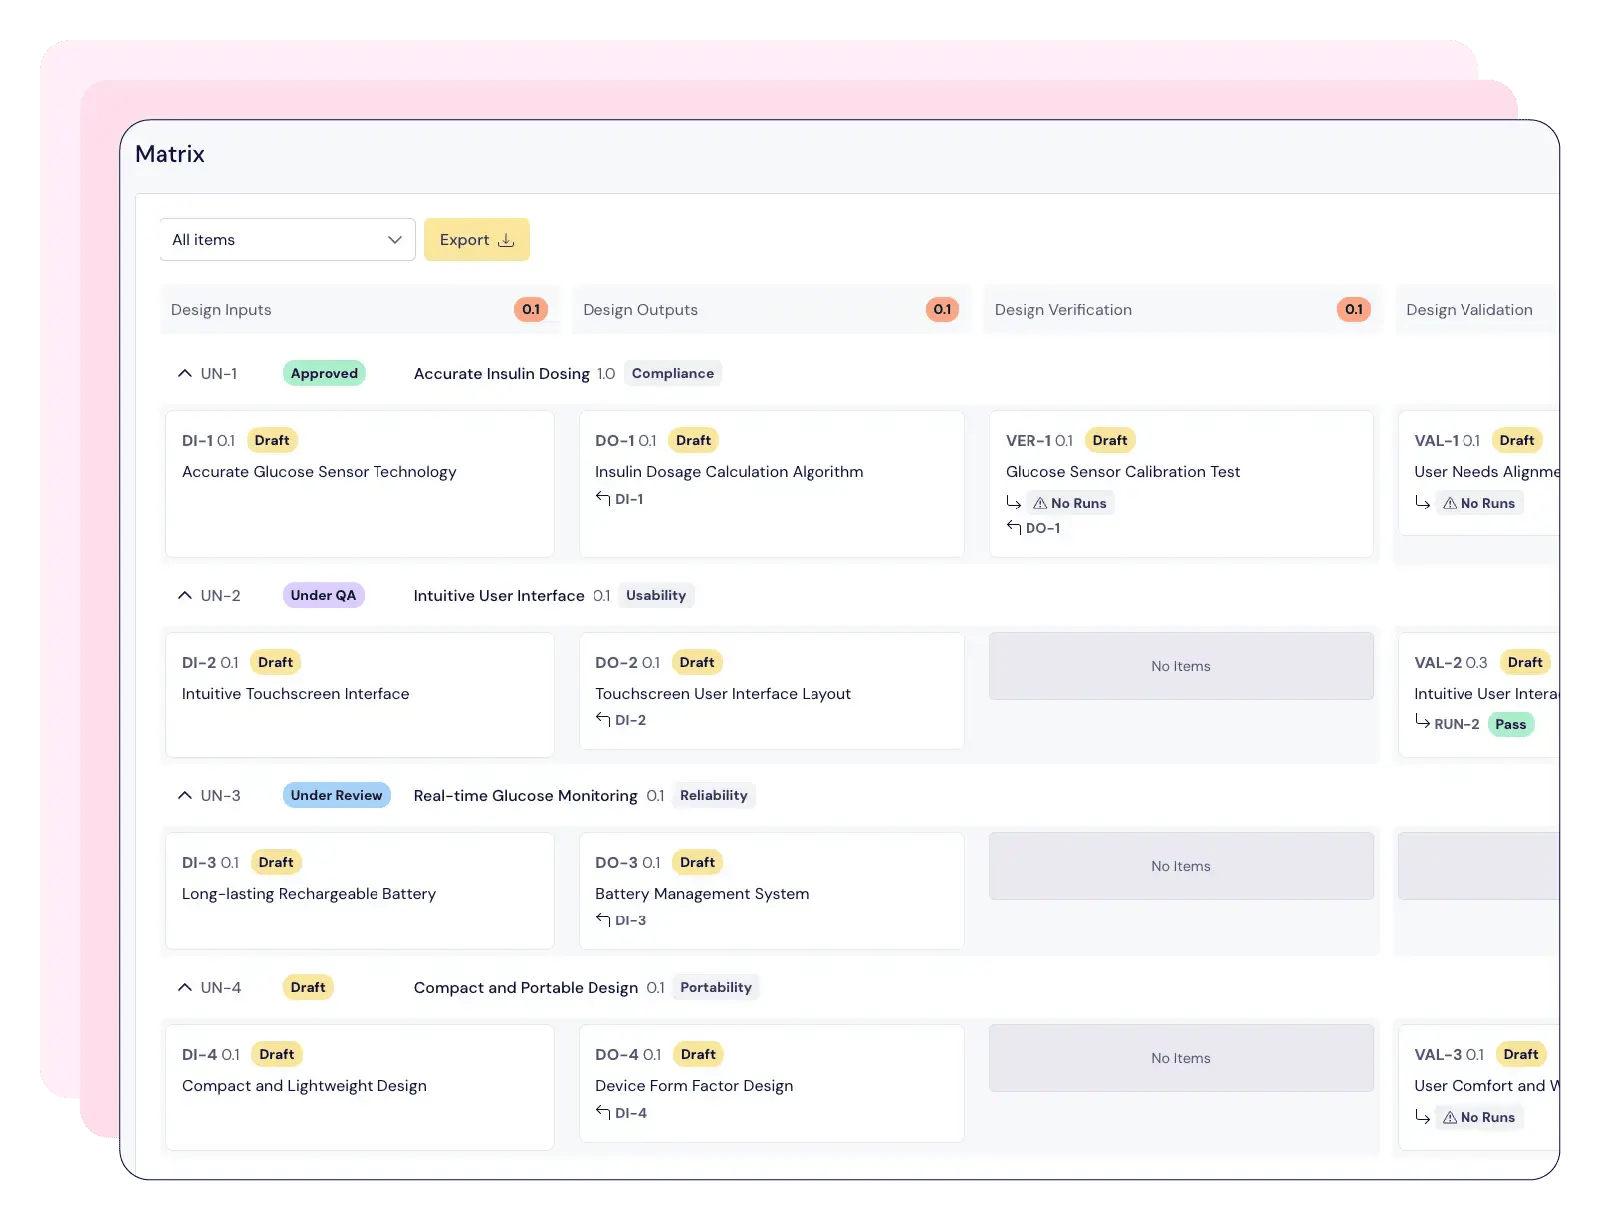Collapse the UN-2 row chevron
The height and width of the screenshot is (1220, 1600).
(185, 595)
